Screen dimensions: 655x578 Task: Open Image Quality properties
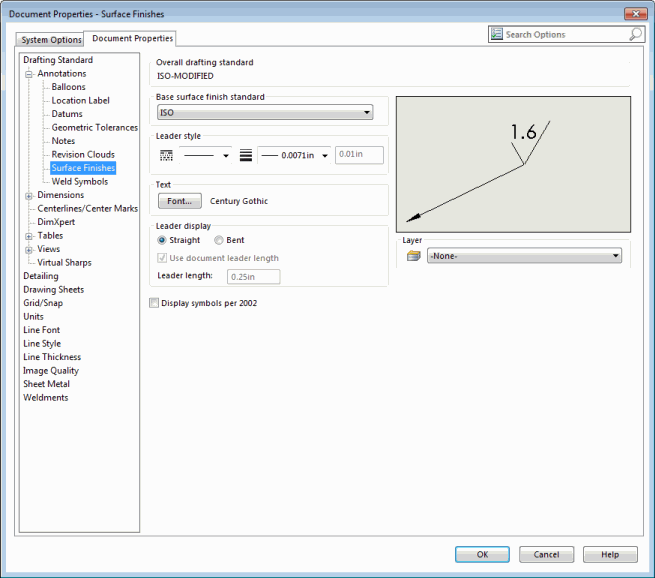coord(51,370)
